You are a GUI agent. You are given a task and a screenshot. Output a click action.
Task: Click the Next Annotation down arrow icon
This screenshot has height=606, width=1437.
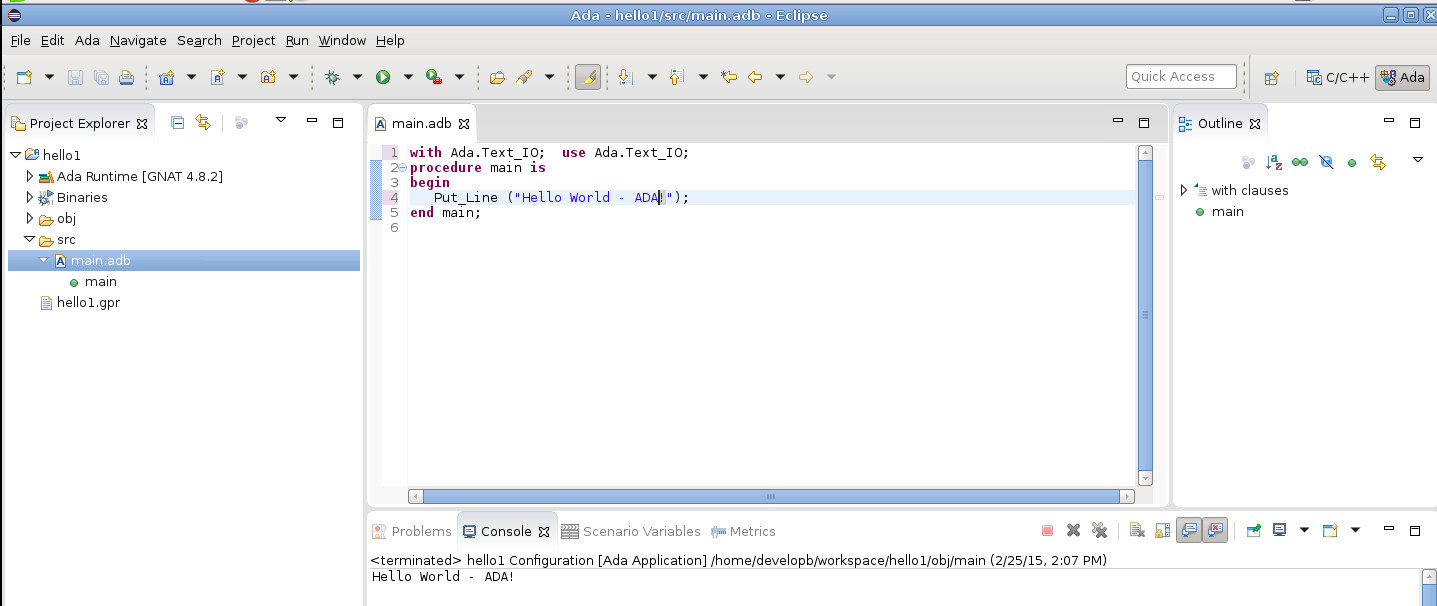(626, 77)
